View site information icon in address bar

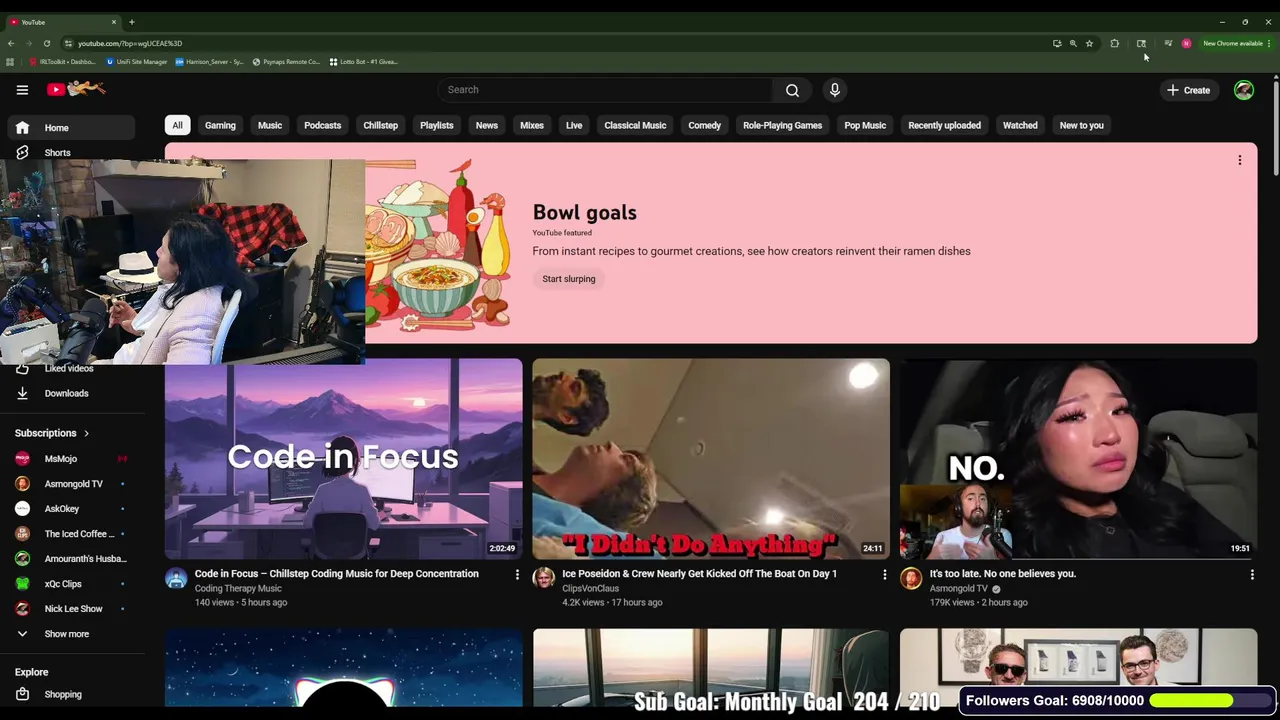tap(68, 43)
